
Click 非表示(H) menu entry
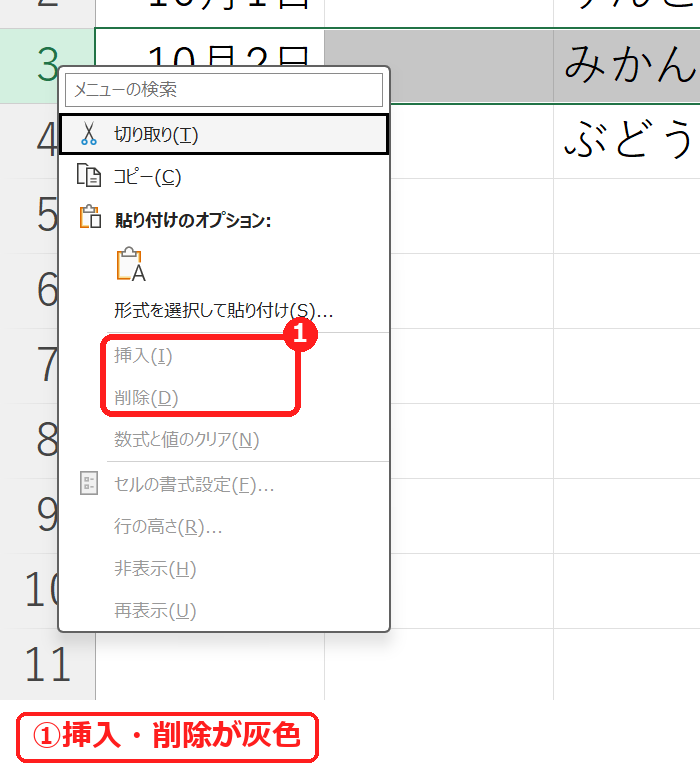[x=224, y=569]
